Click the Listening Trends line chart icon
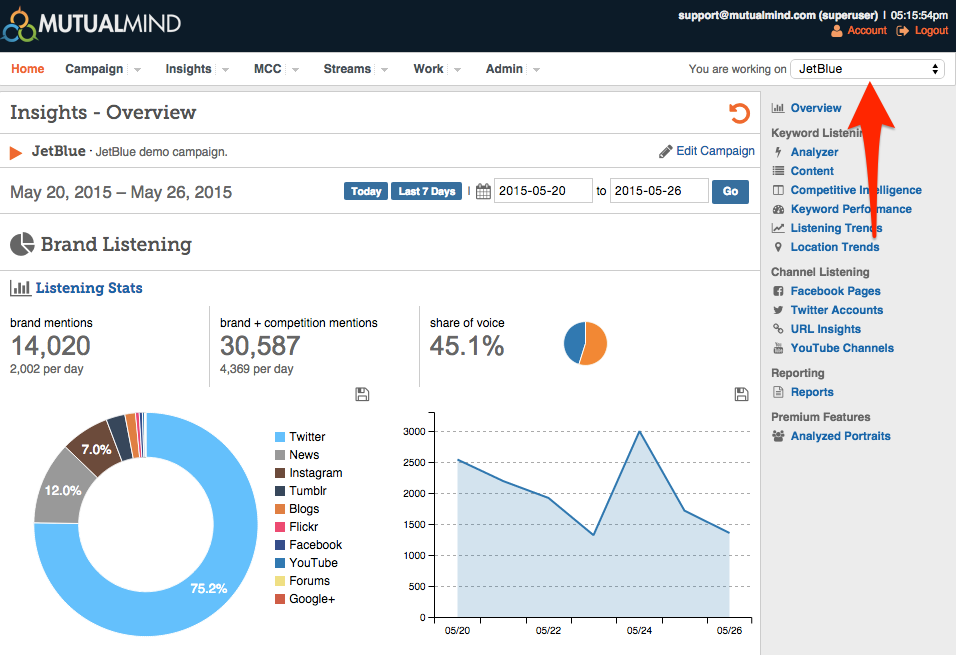956x655 pixels. point(778,228)
